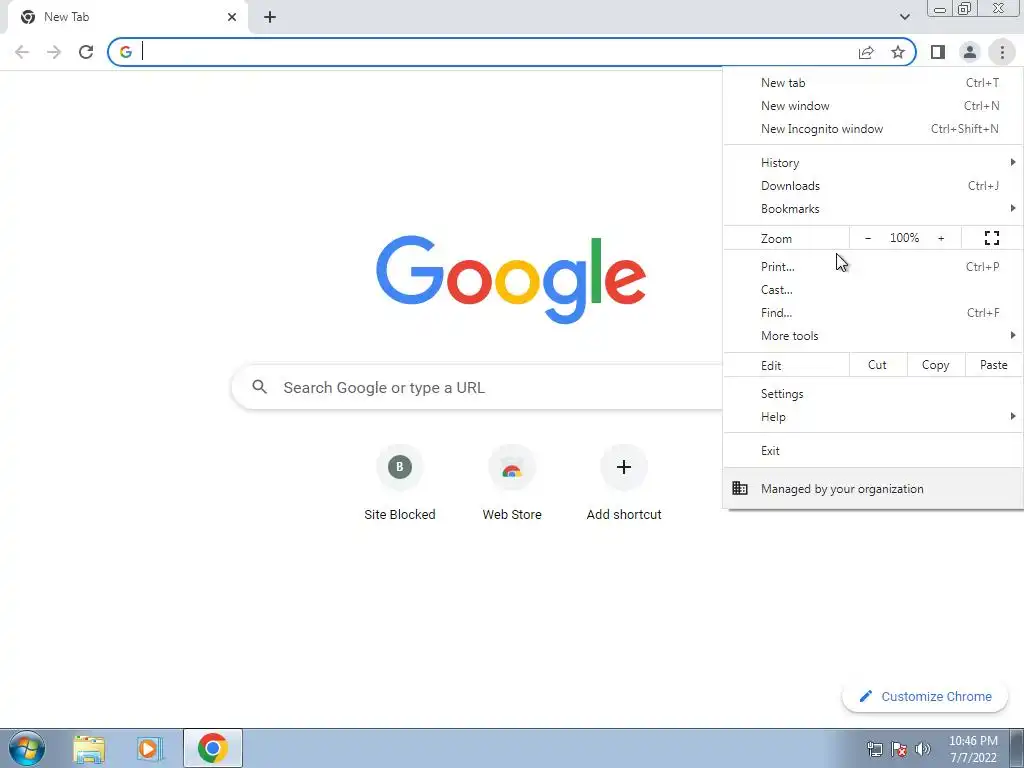Image resolution: width=1024 pixels, height=768 pixels.
Task: Expand the History submenu
Action: tap(873, 163)
